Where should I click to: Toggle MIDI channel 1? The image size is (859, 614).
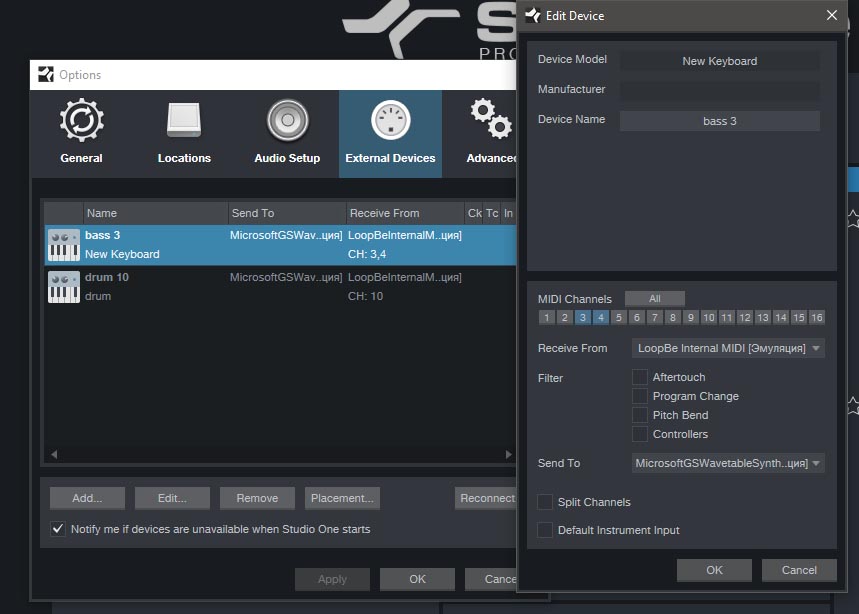click(546, 317)
